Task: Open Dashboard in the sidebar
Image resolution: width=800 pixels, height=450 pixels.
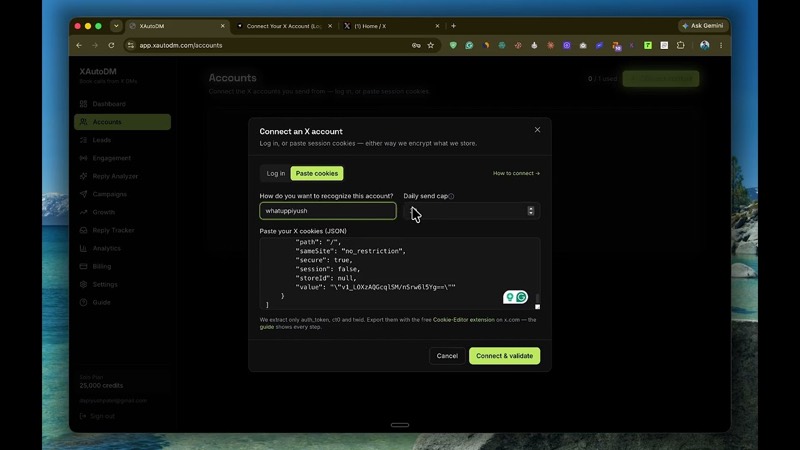Action: point(122,104)
